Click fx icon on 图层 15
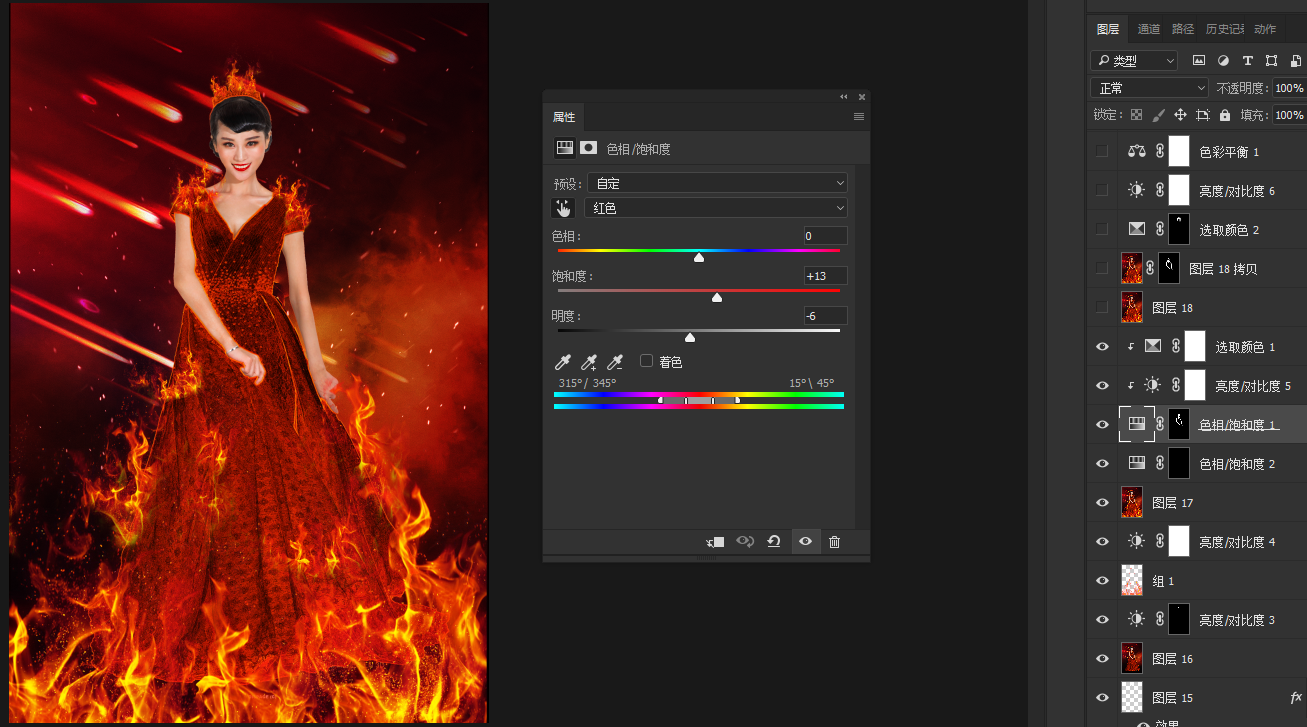 [1296, 697]
